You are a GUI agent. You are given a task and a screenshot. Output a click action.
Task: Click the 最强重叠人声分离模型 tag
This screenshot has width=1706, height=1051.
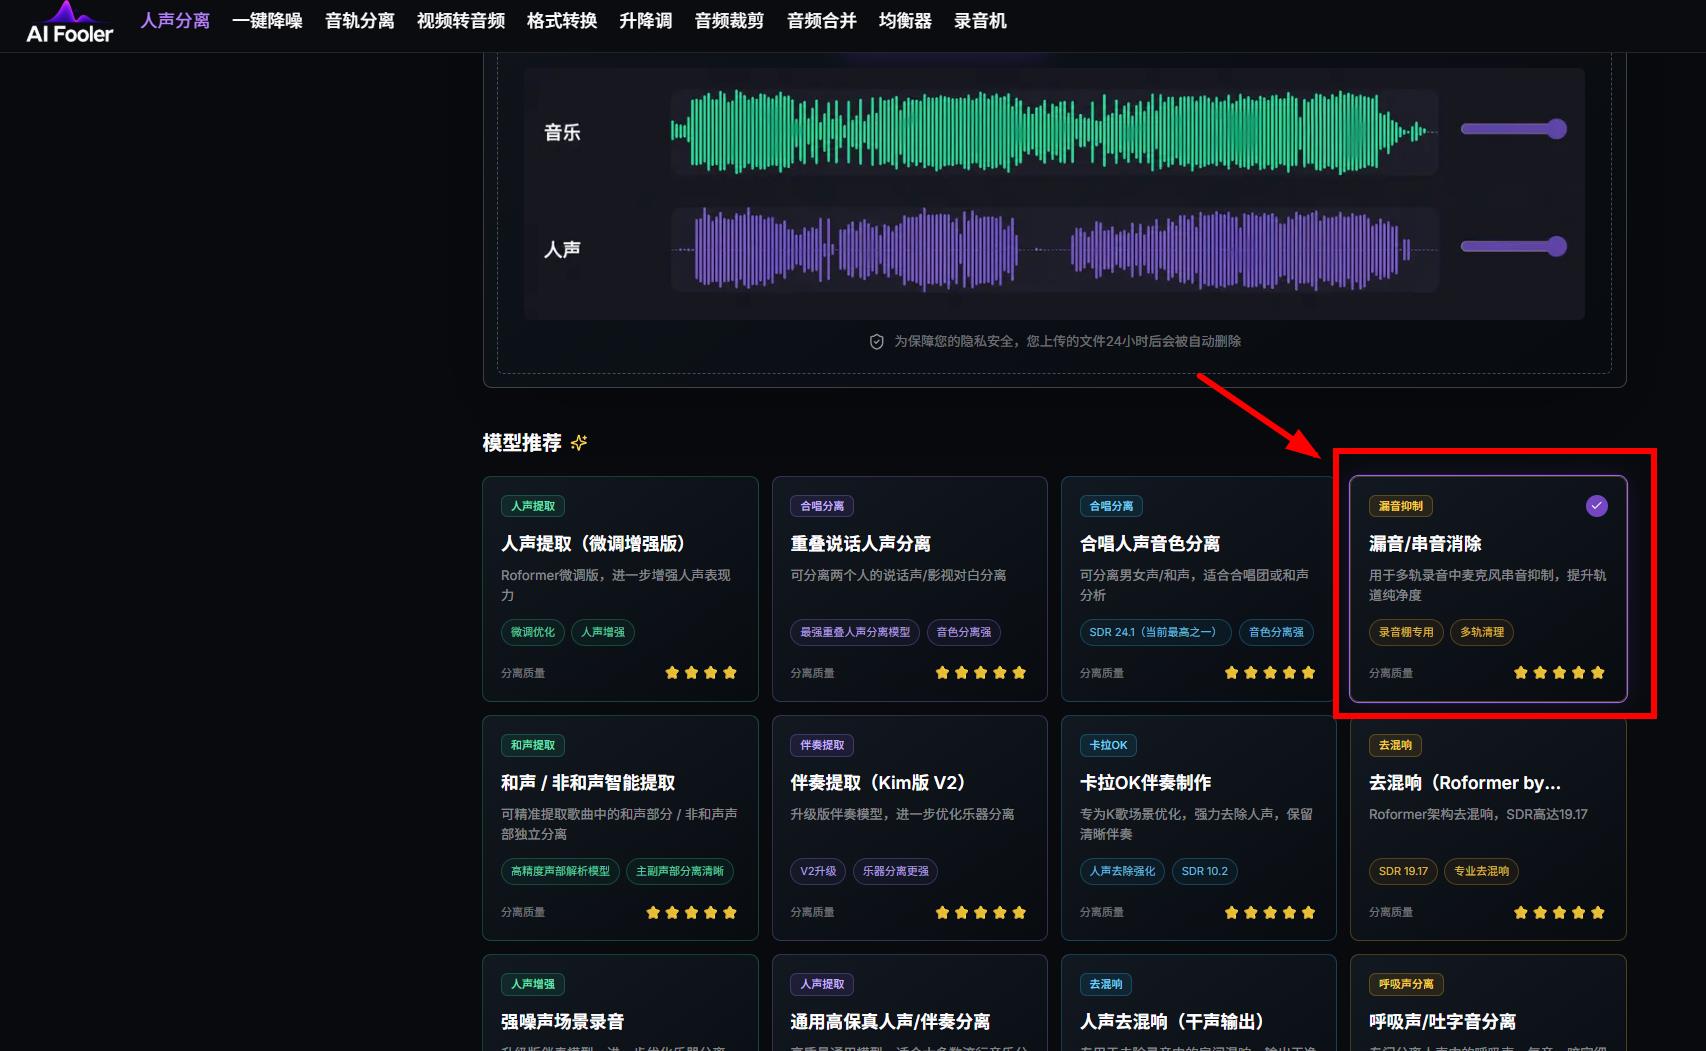click(x=855, y=632)
